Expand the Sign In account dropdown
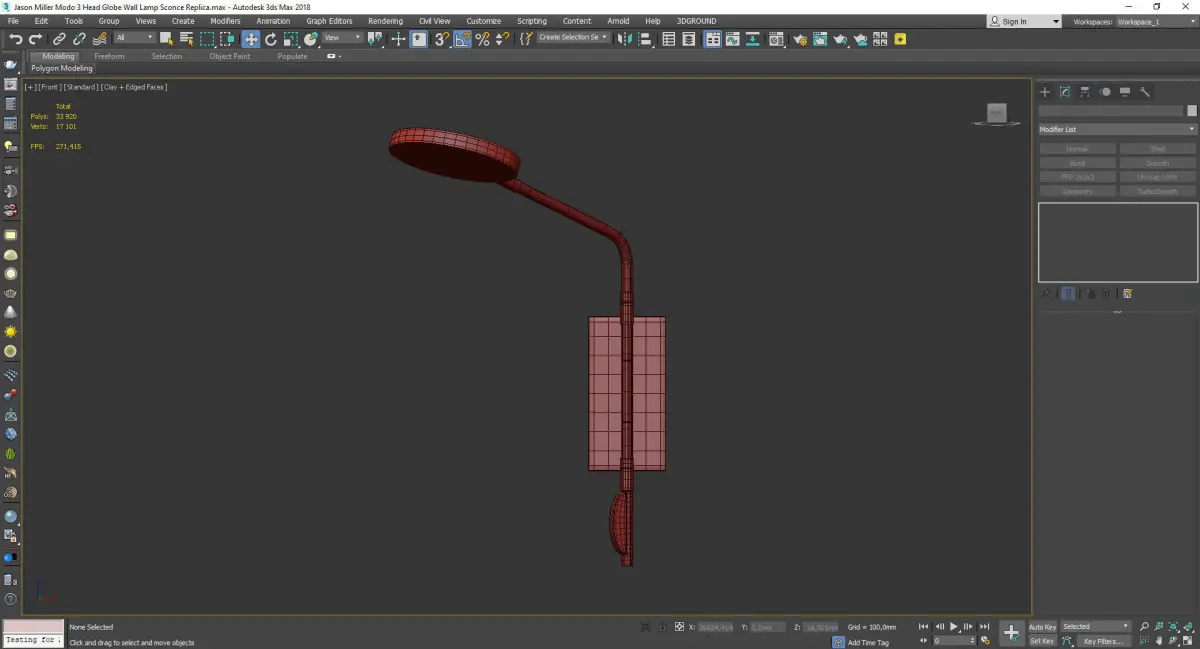 1056,21
